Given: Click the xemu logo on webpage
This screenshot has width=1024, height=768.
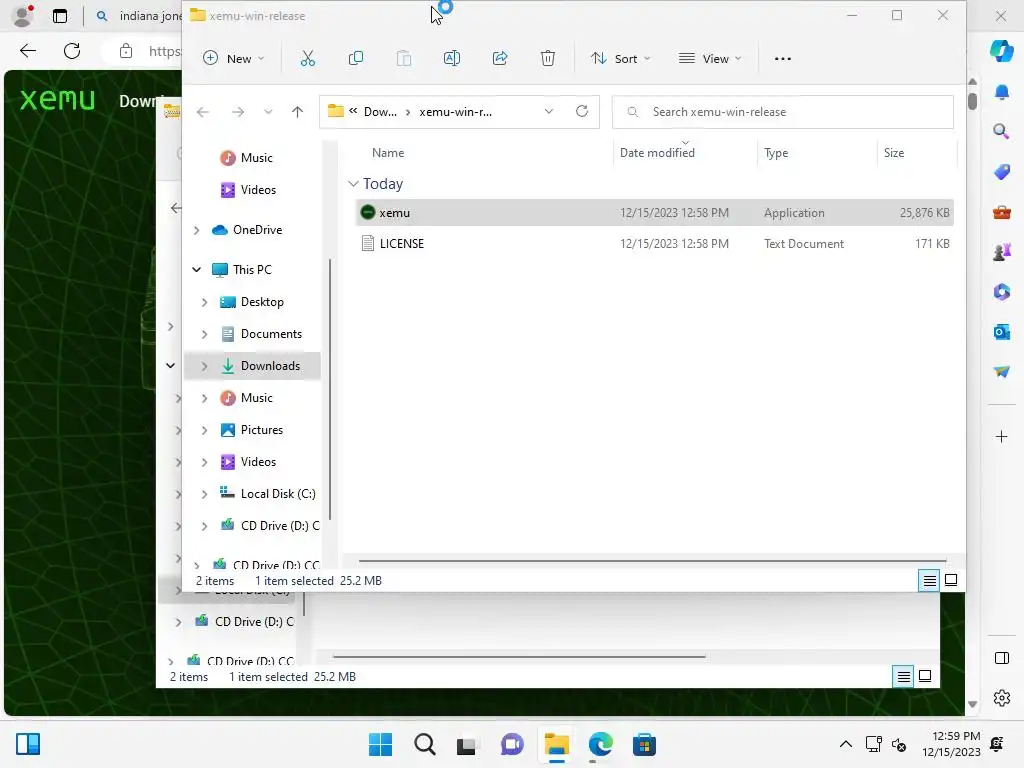Looking at the screenshot, I should tap(57, 100).
